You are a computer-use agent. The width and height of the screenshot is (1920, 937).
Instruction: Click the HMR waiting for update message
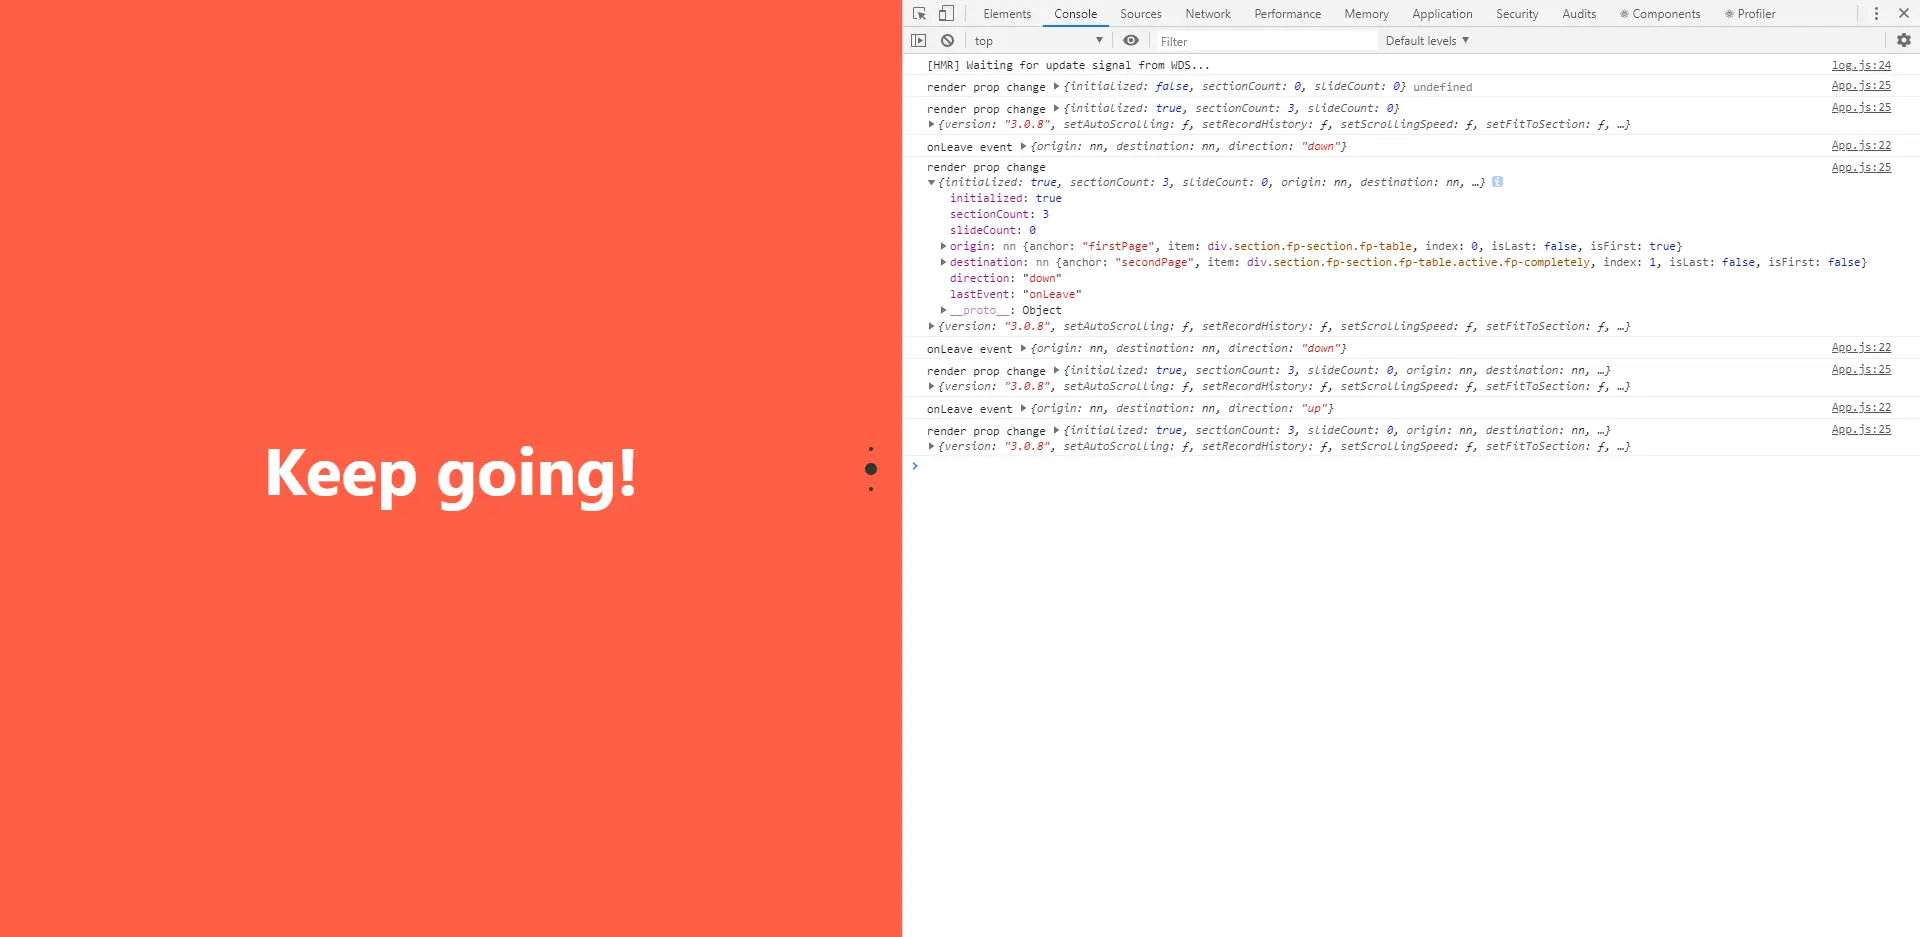[x=1068, y=65]
